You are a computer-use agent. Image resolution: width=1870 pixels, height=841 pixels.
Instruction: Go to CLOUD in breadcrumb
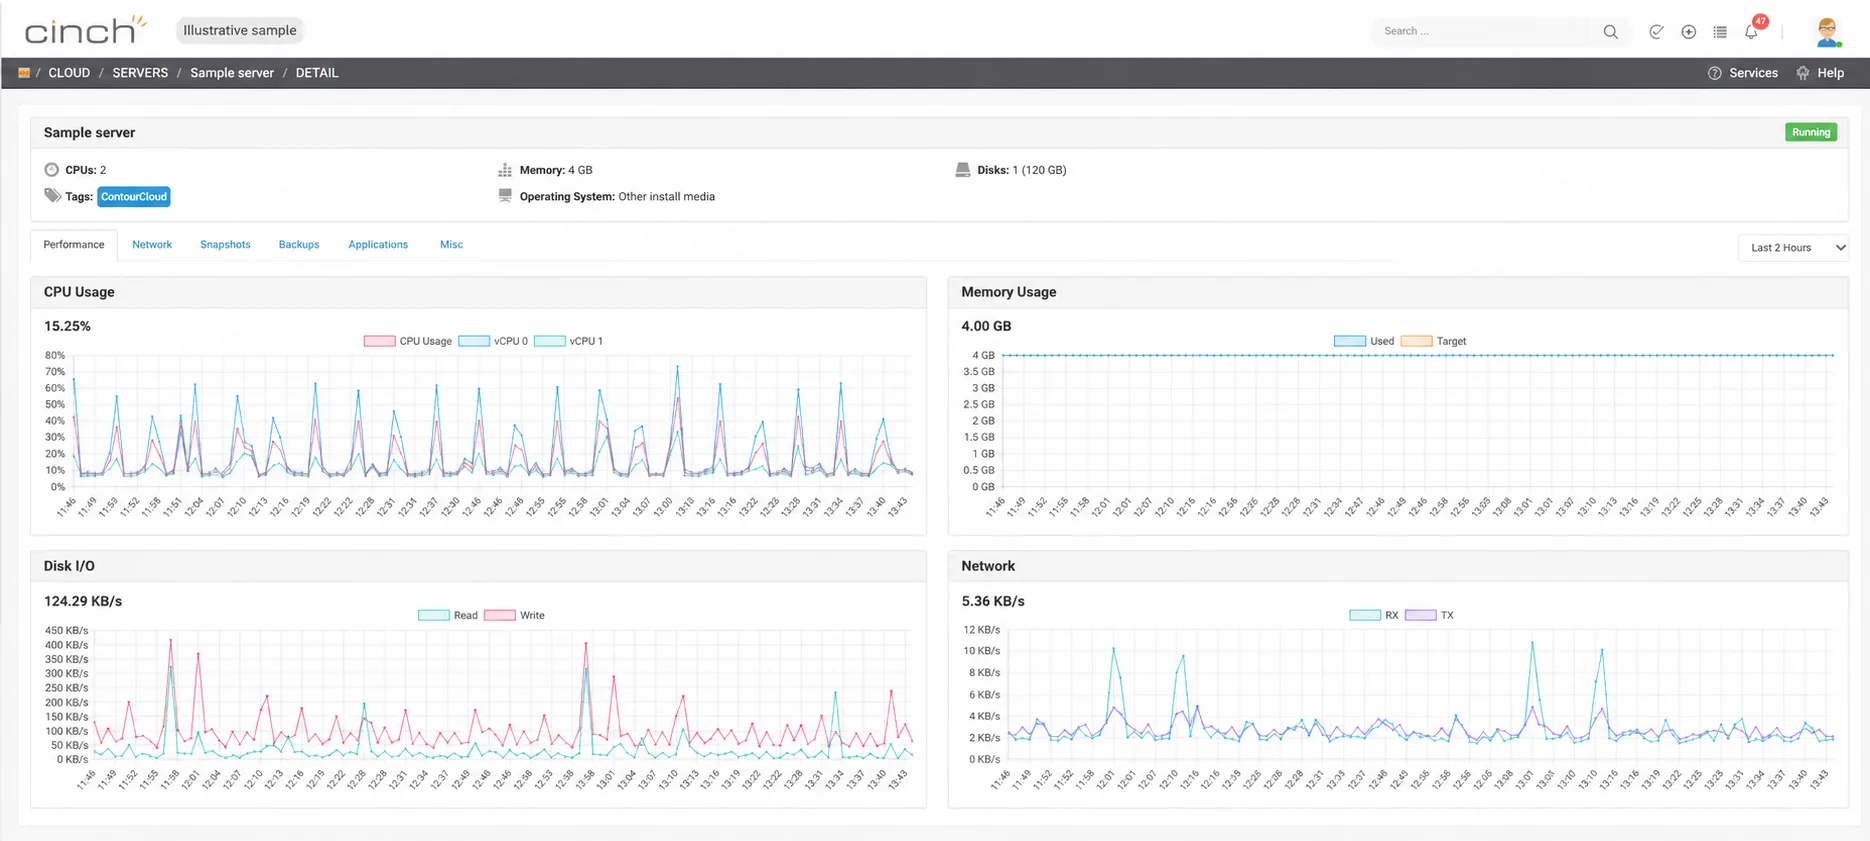(69, 73)
